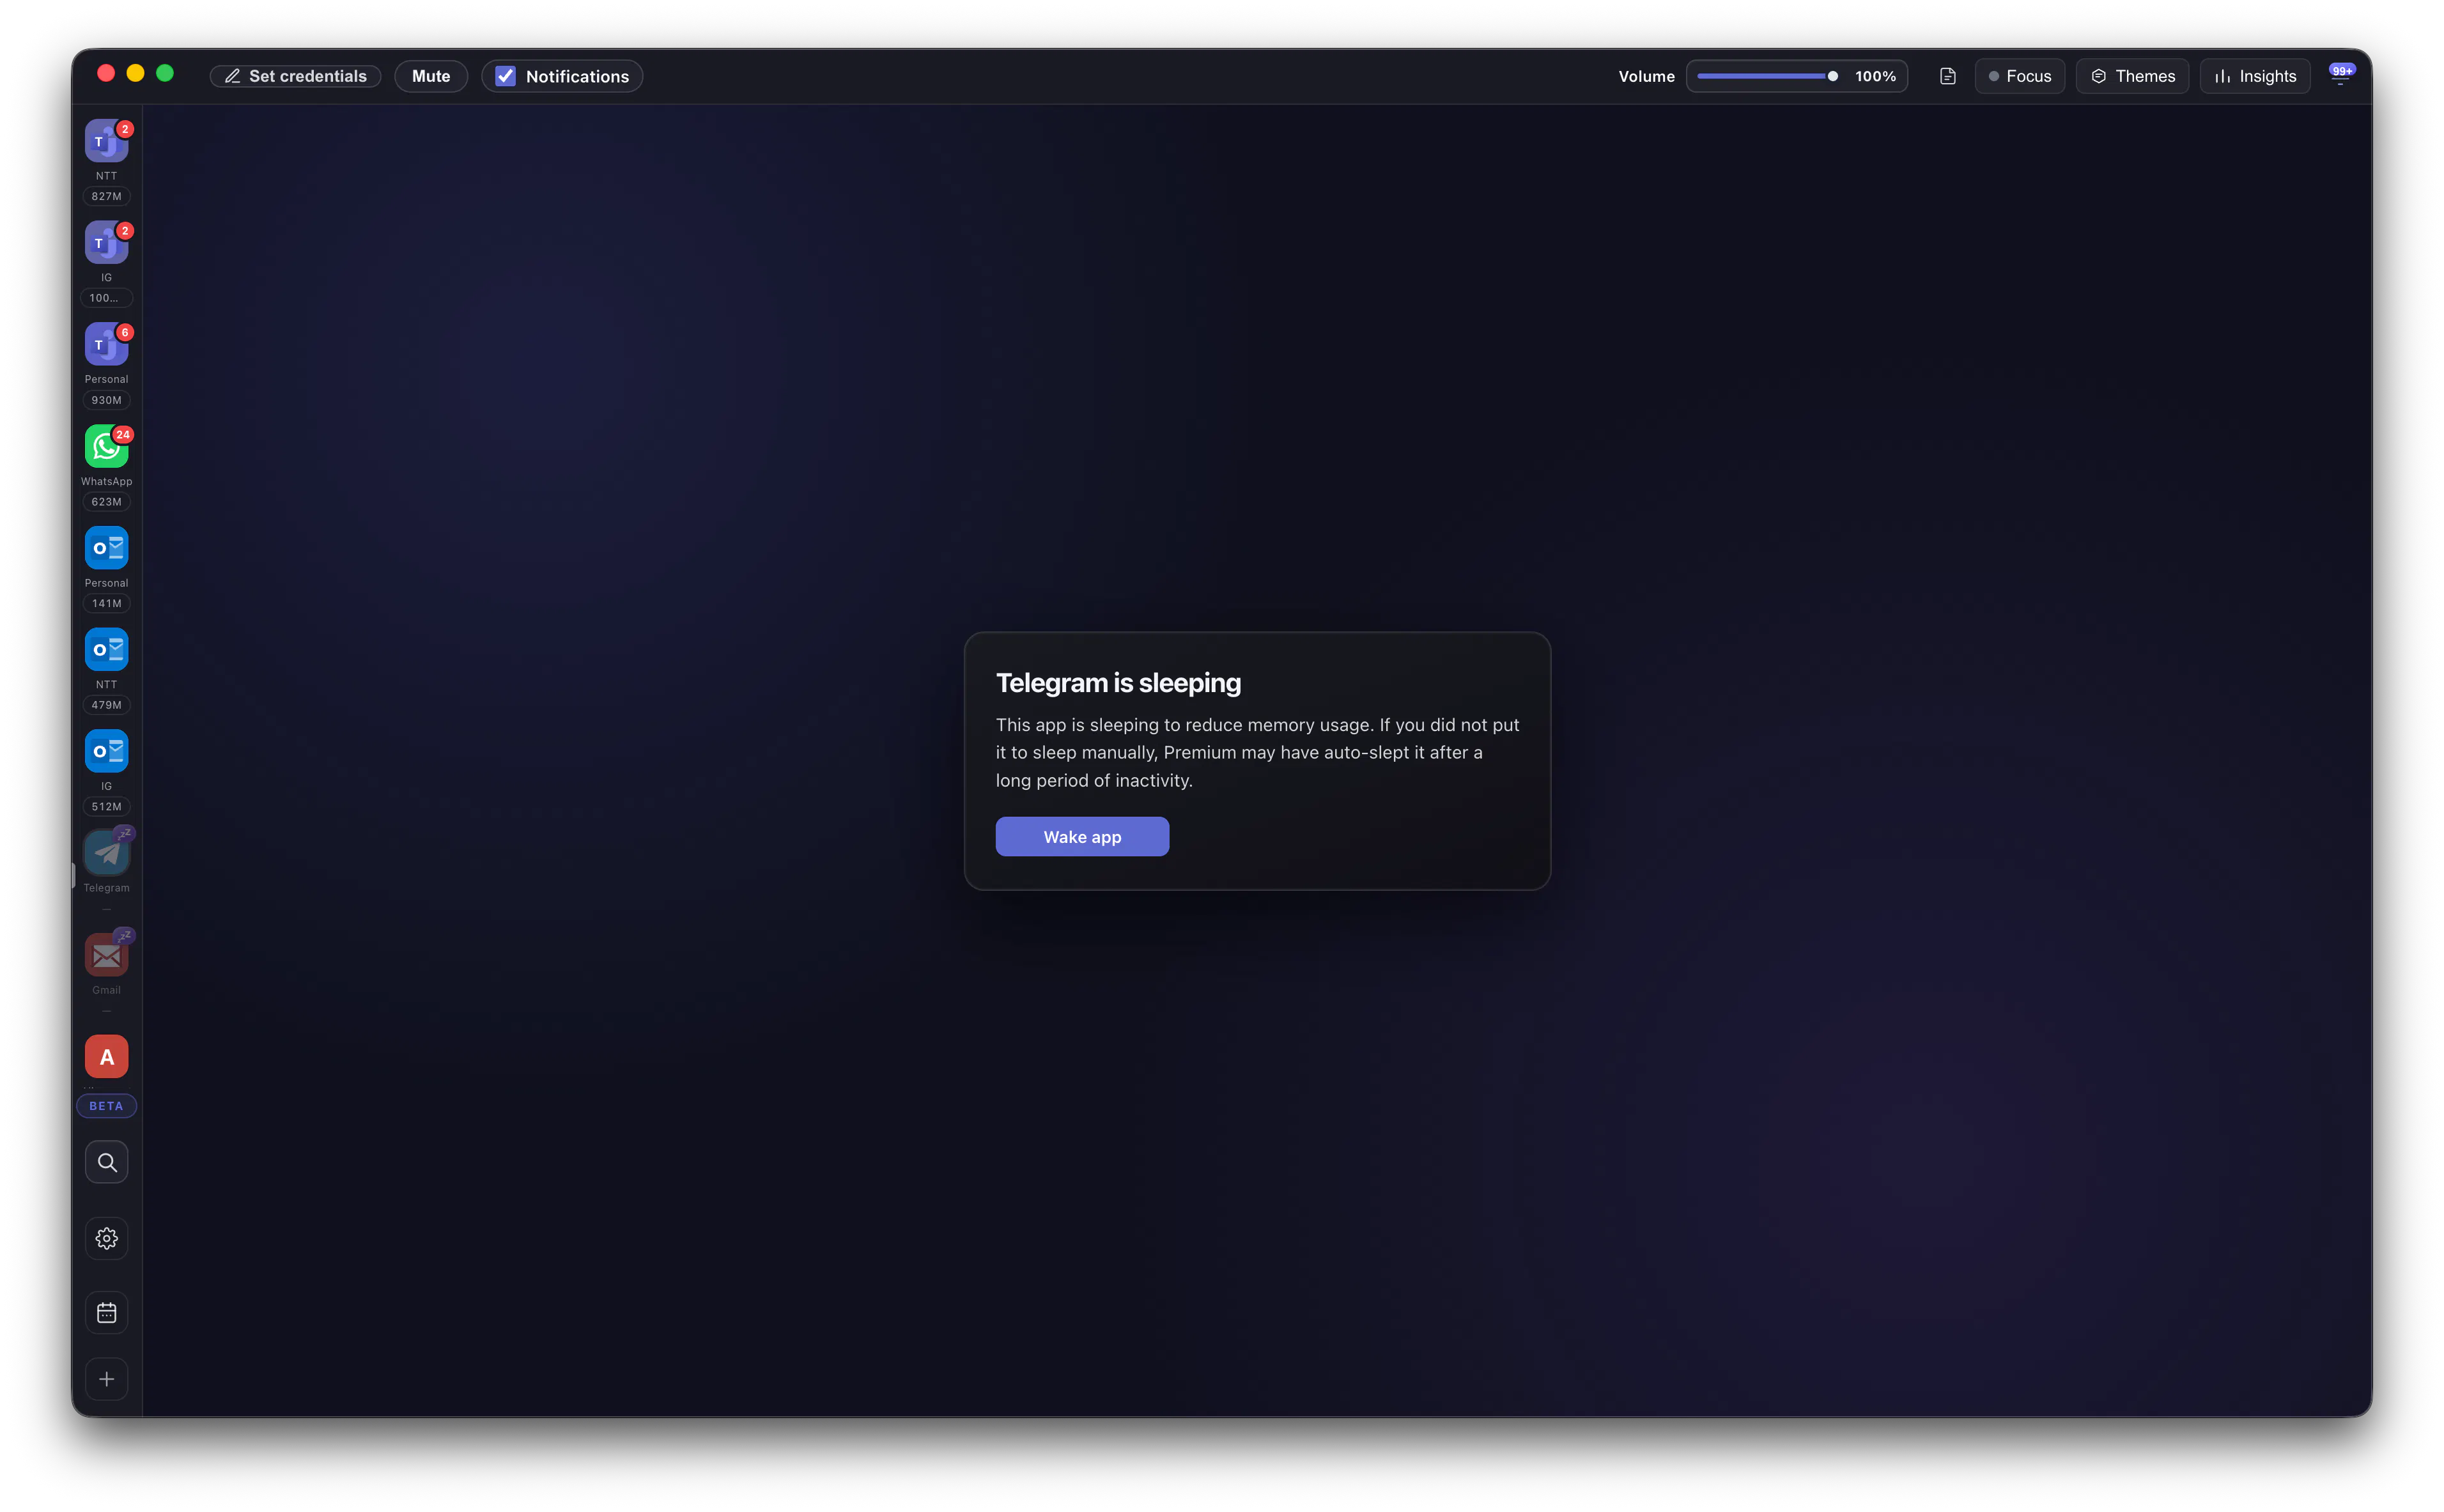
Task: Open the IG Teams app in sidebar
Action: tap(106, 243)
